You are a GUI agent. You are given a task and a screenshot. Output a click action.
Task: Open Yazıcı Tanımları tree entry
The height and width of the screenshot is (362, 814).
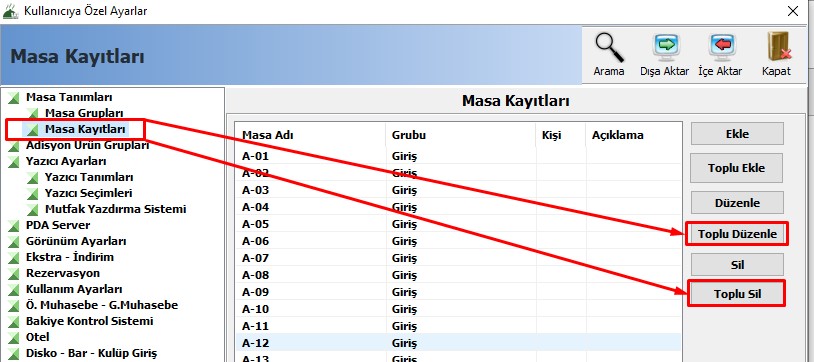89,177
